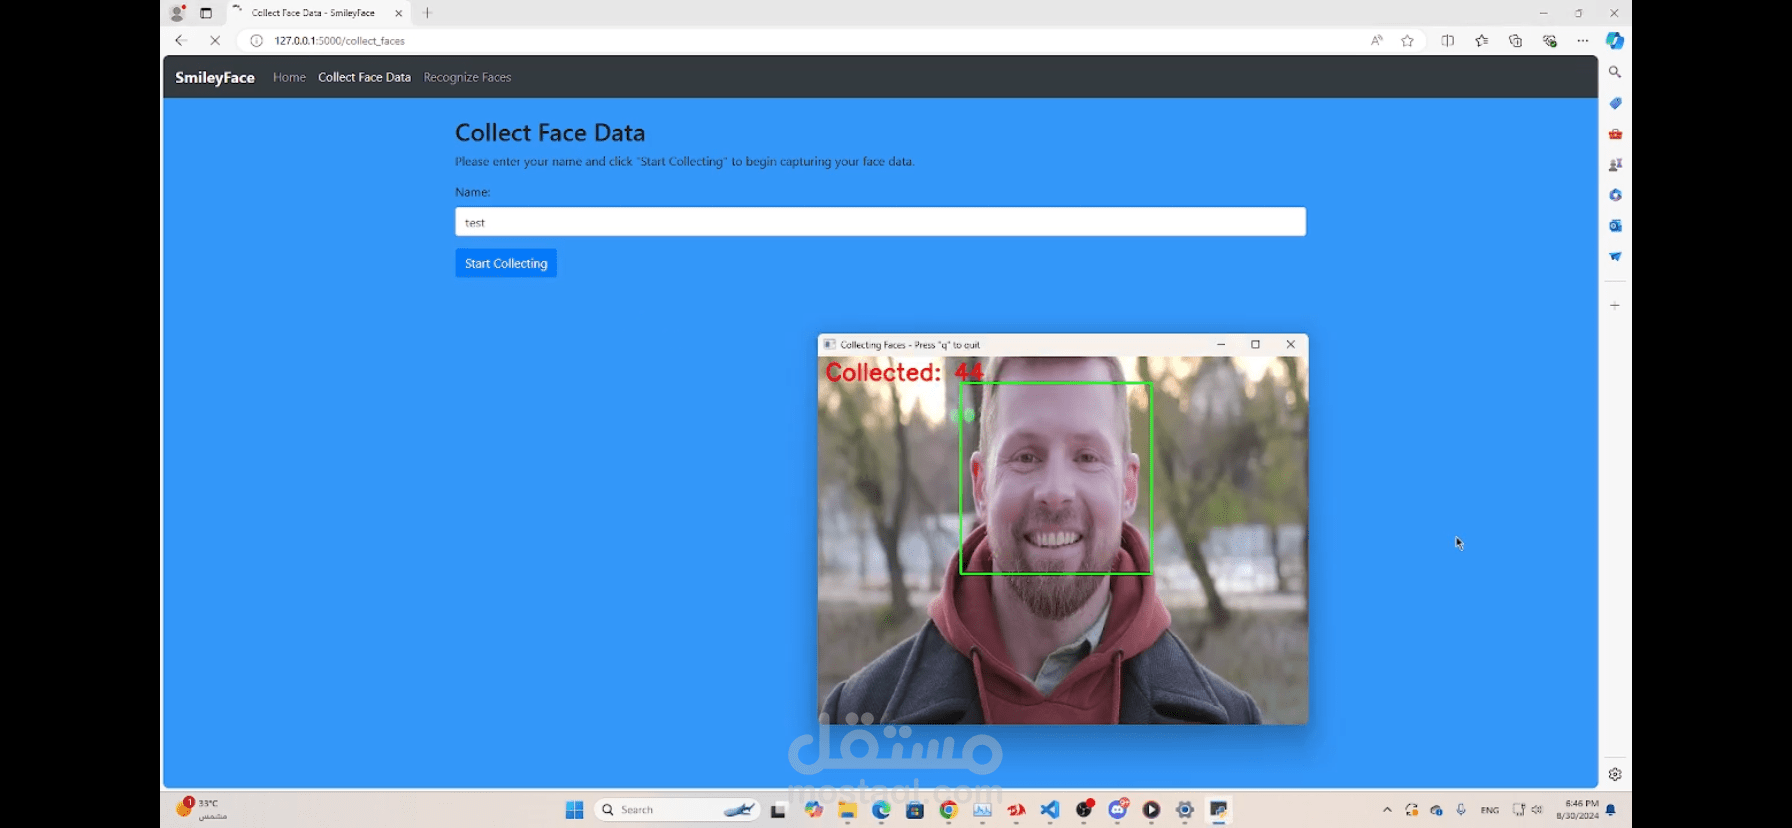Viewport: 1792px width, 828px height.
Task: Open Task View on the taskbar
Action: coord(778,810)
